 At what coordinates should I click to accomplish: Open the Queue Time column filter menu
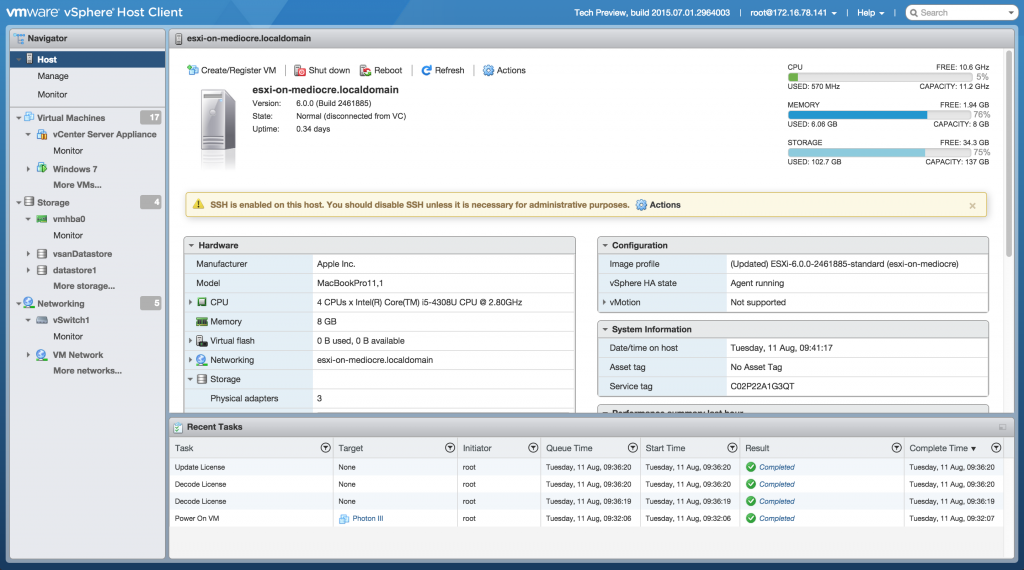coord(633,448)
